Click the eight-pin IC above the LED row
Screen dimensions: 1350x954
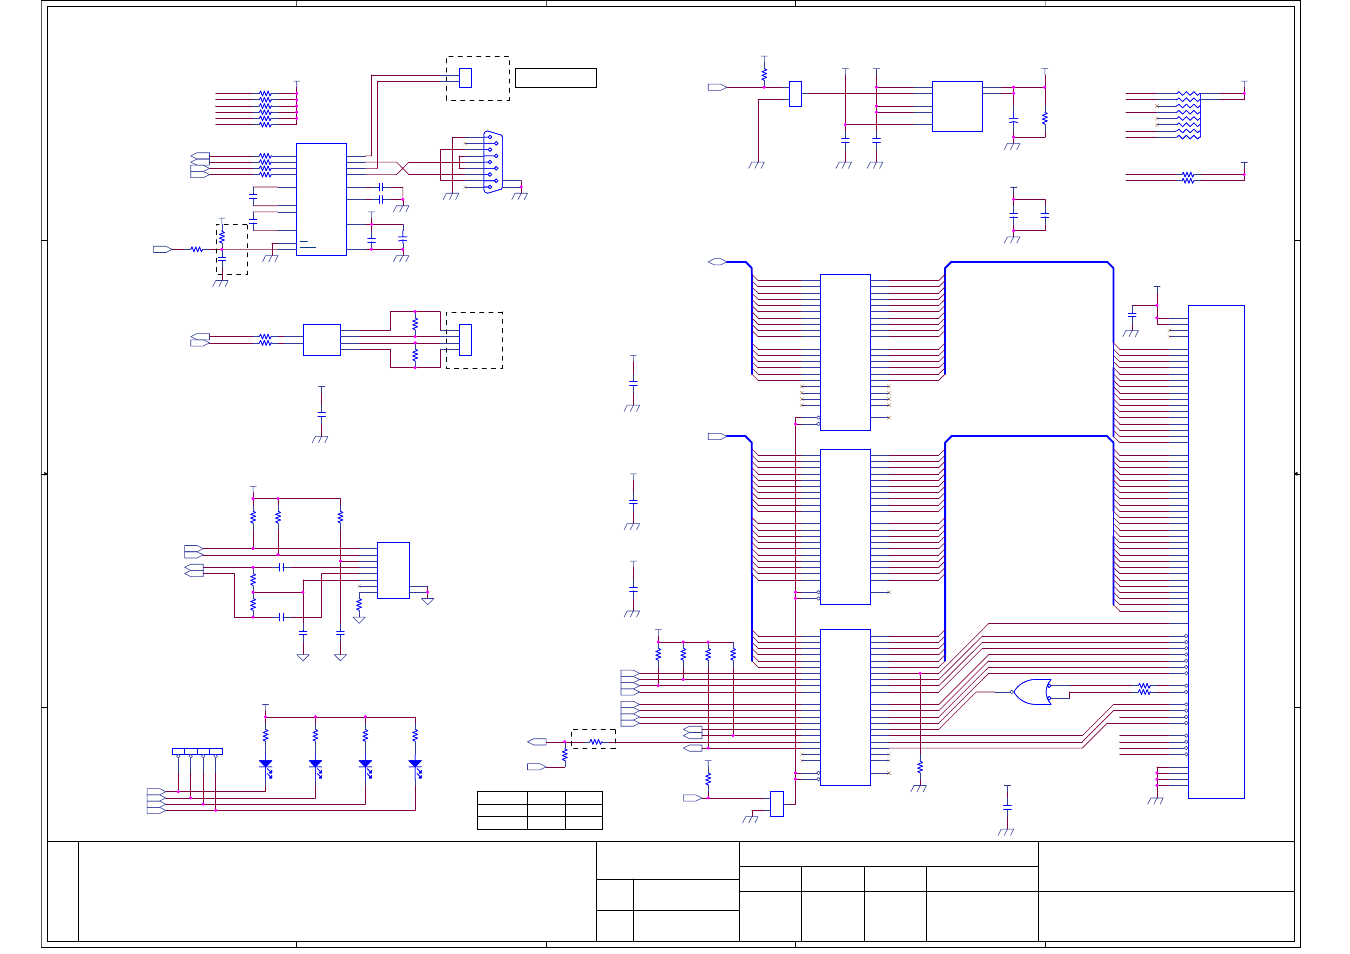click(393, 570)
